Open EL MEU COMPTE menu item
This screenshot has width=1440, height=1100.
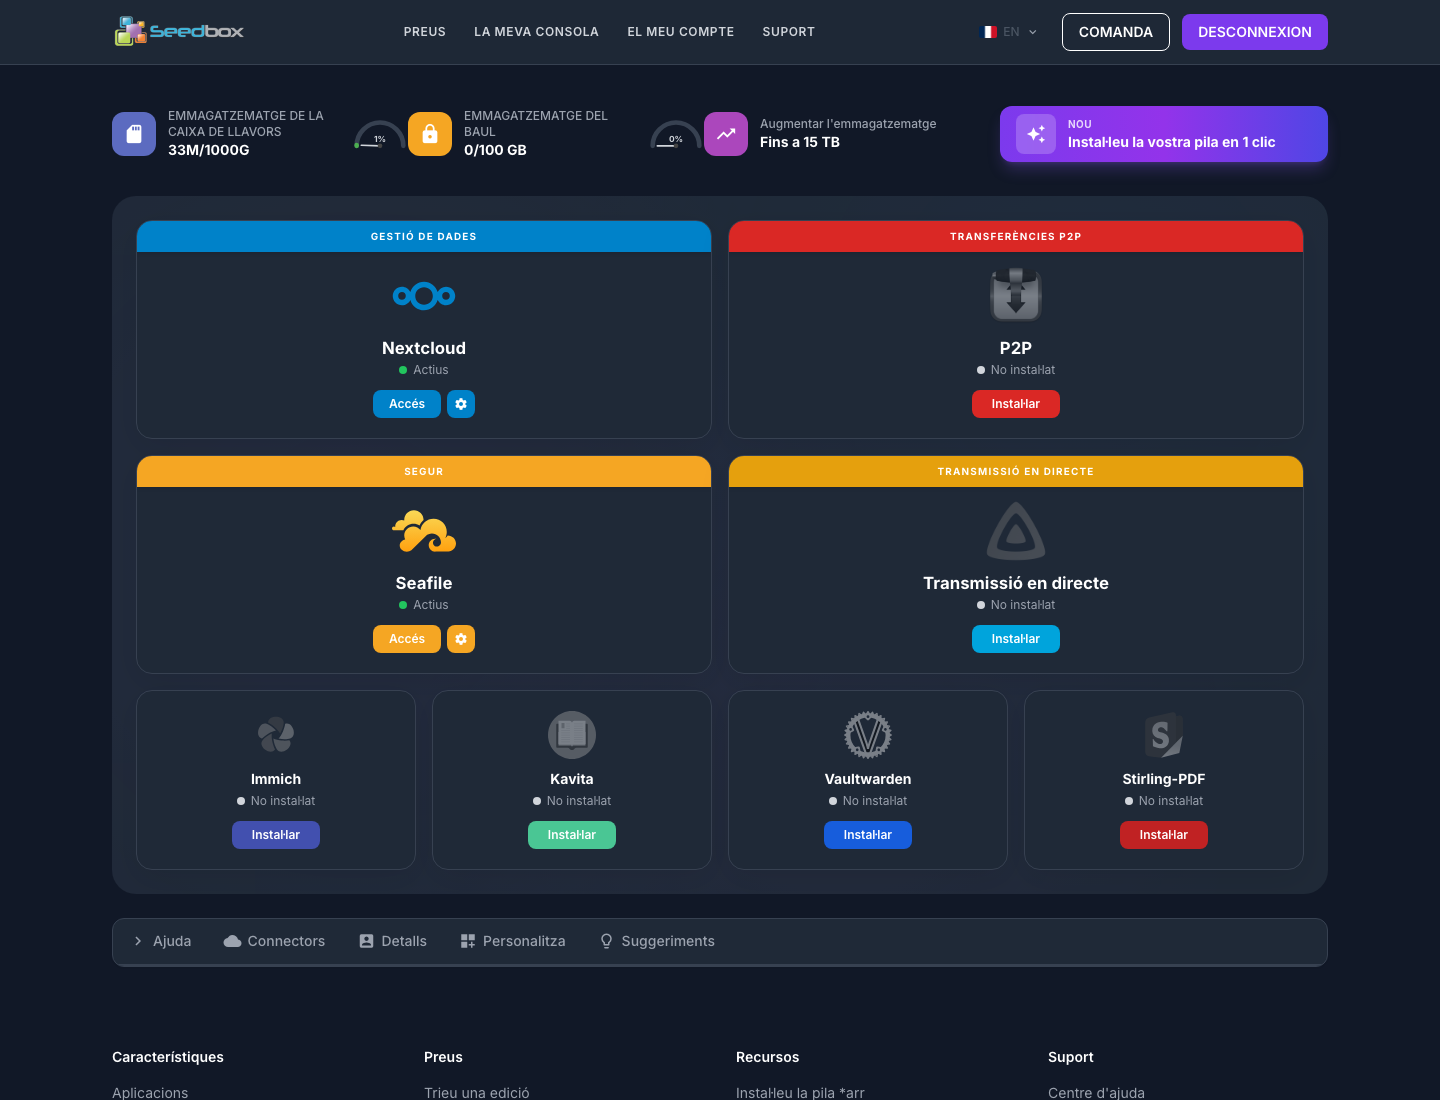pyautogui.click(x=681, y=32)
